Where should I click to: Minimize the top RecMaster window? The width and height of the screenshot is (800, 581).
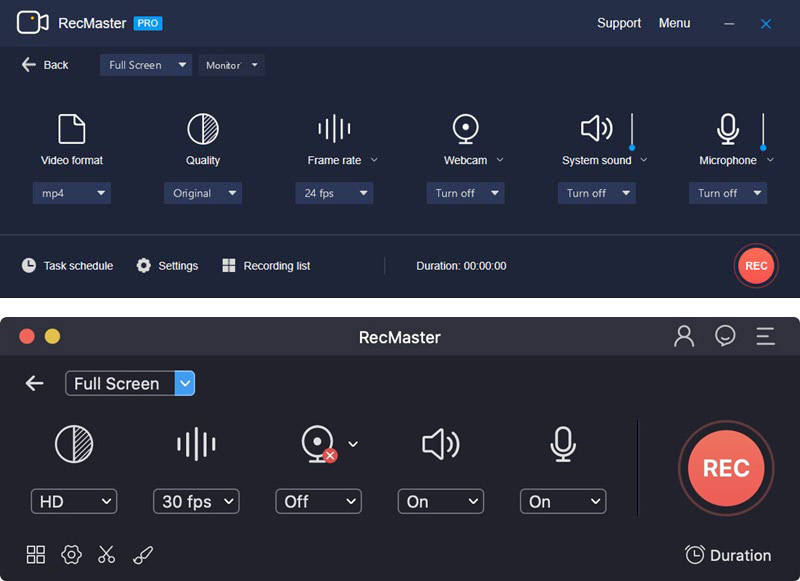click(729, 24)
